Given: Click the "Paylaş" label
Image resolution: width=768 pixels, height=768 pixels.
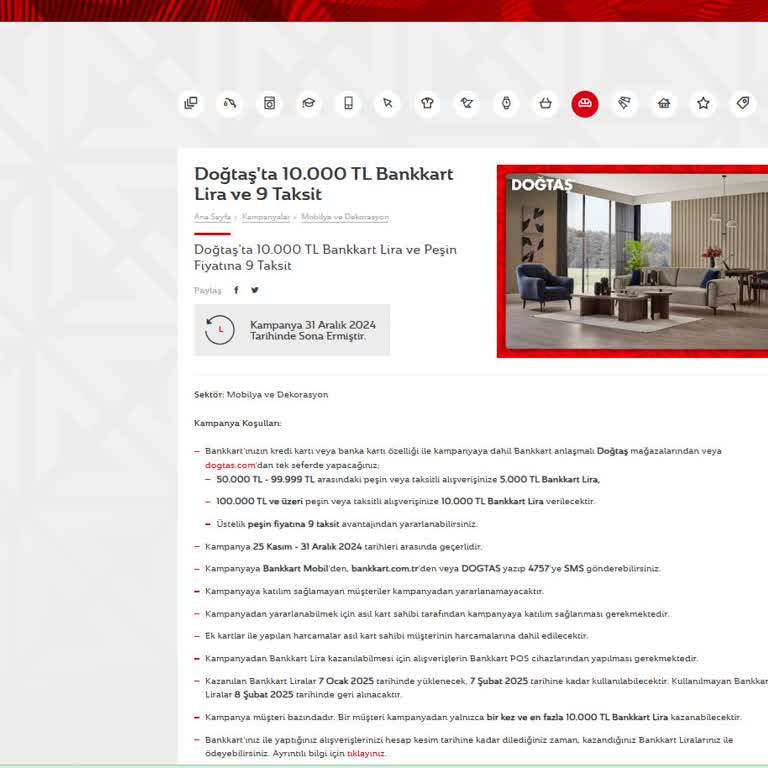Looking at the screenshot, I should point(208,290).
